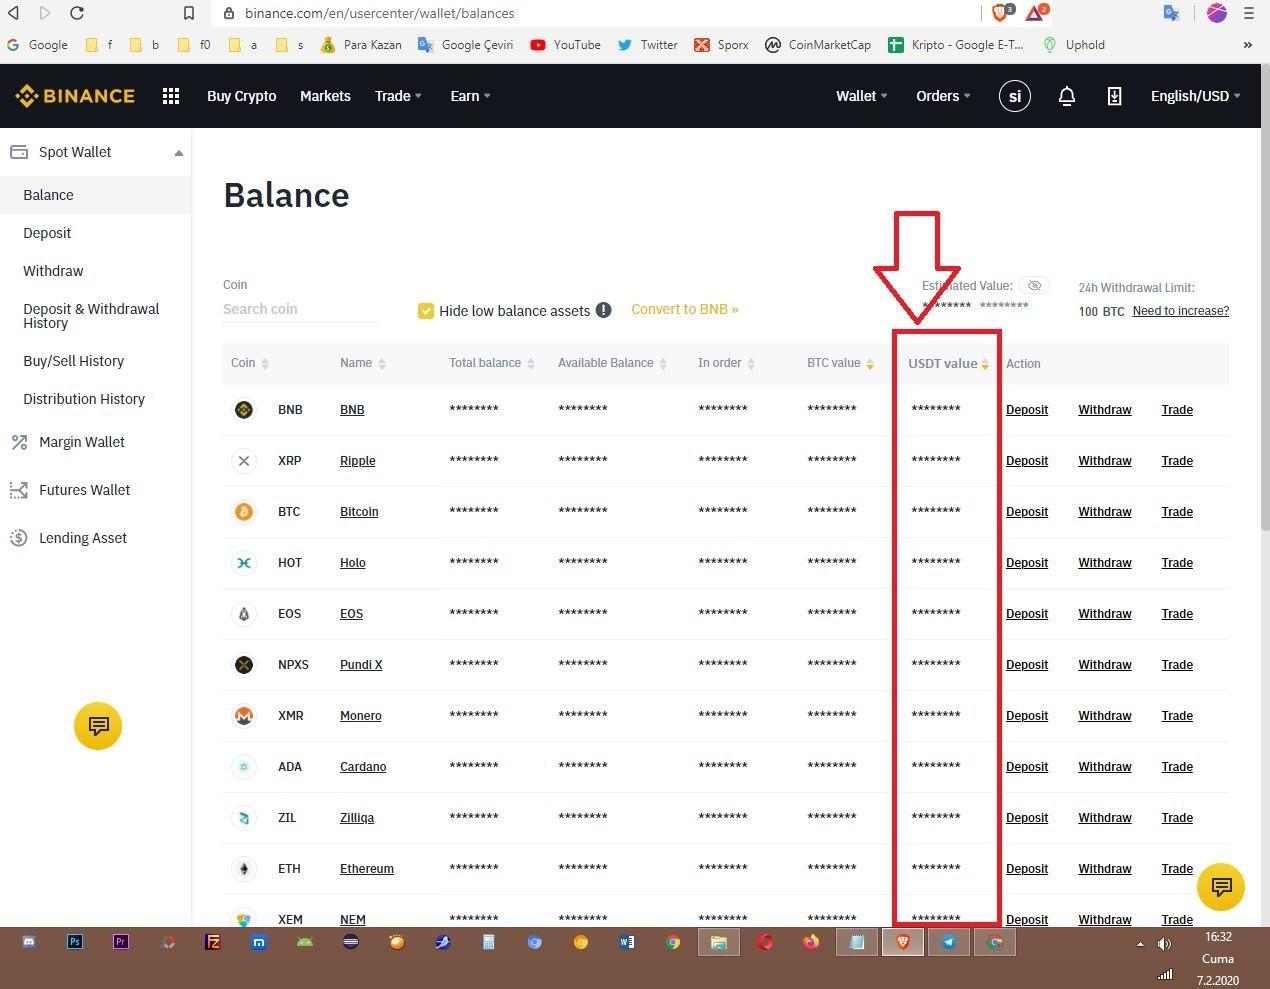Click the XMR coin icon in the table
Screen dimensions: 1270x989
244,716
